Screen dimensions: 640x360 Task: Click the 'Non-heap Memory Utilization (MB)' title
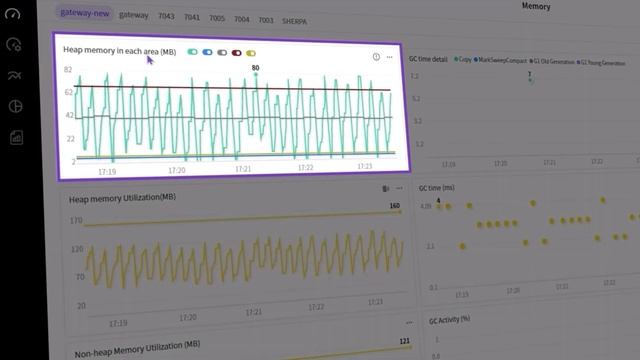click(137, 349)
